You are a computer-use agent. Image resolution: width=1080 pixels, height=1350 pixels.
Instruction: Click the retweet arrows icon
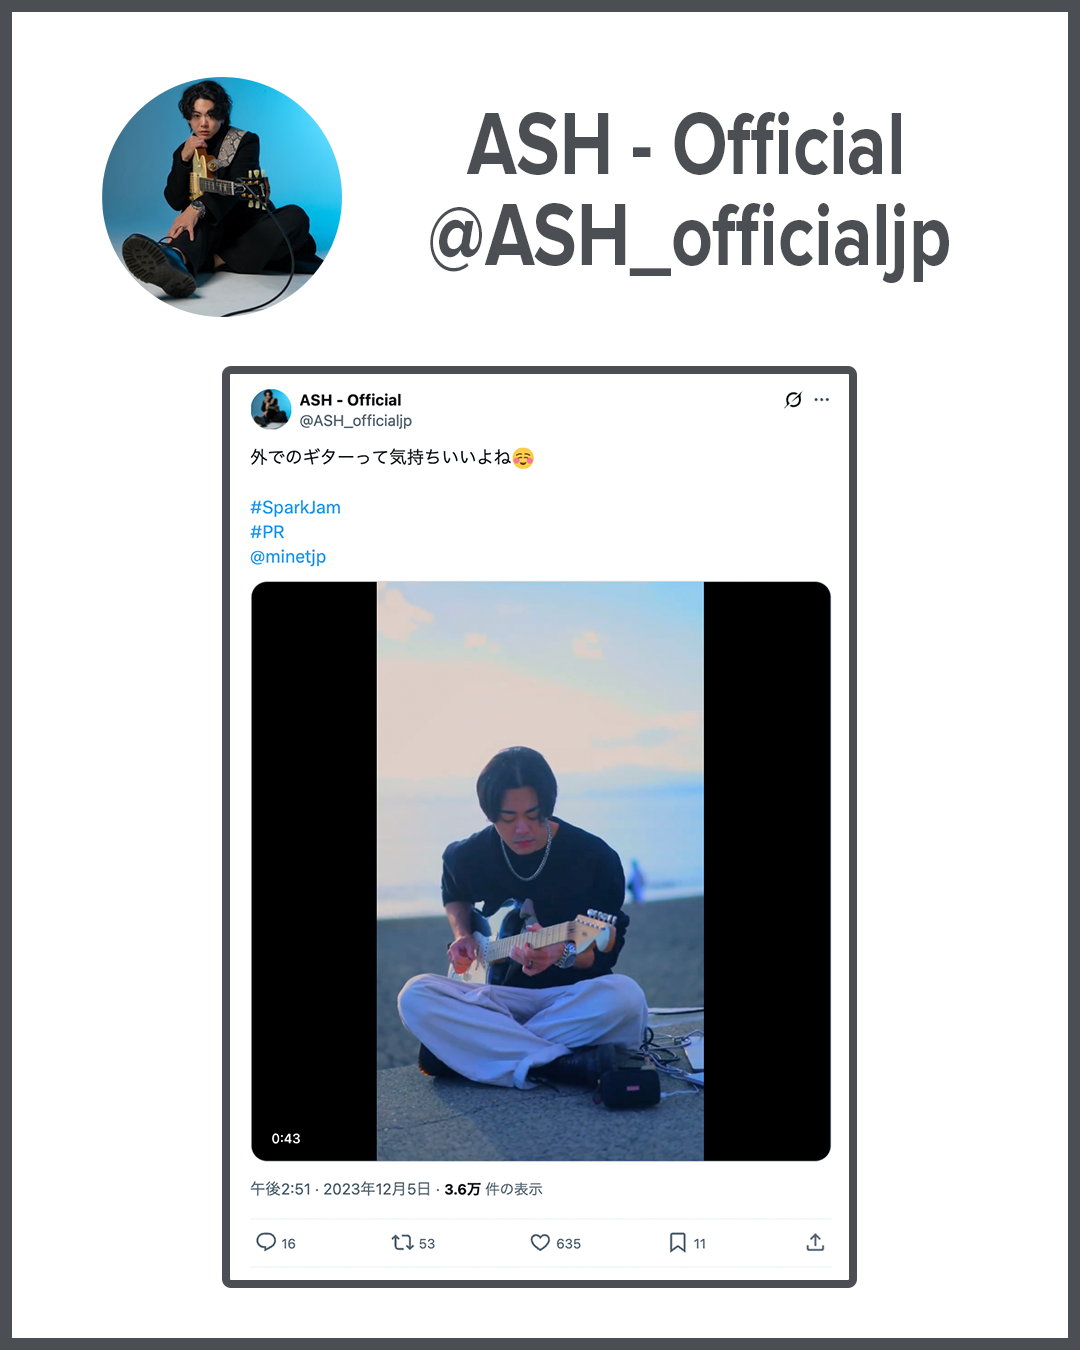(402, 1242)
